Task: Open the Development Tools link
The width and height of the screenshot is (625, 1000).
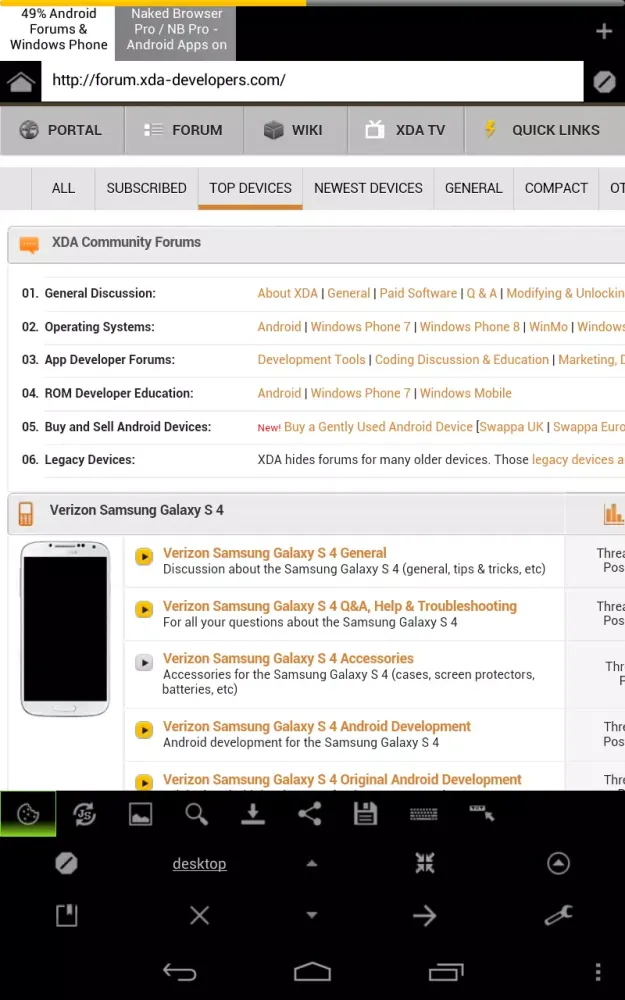Action: [x=312, y=360]
